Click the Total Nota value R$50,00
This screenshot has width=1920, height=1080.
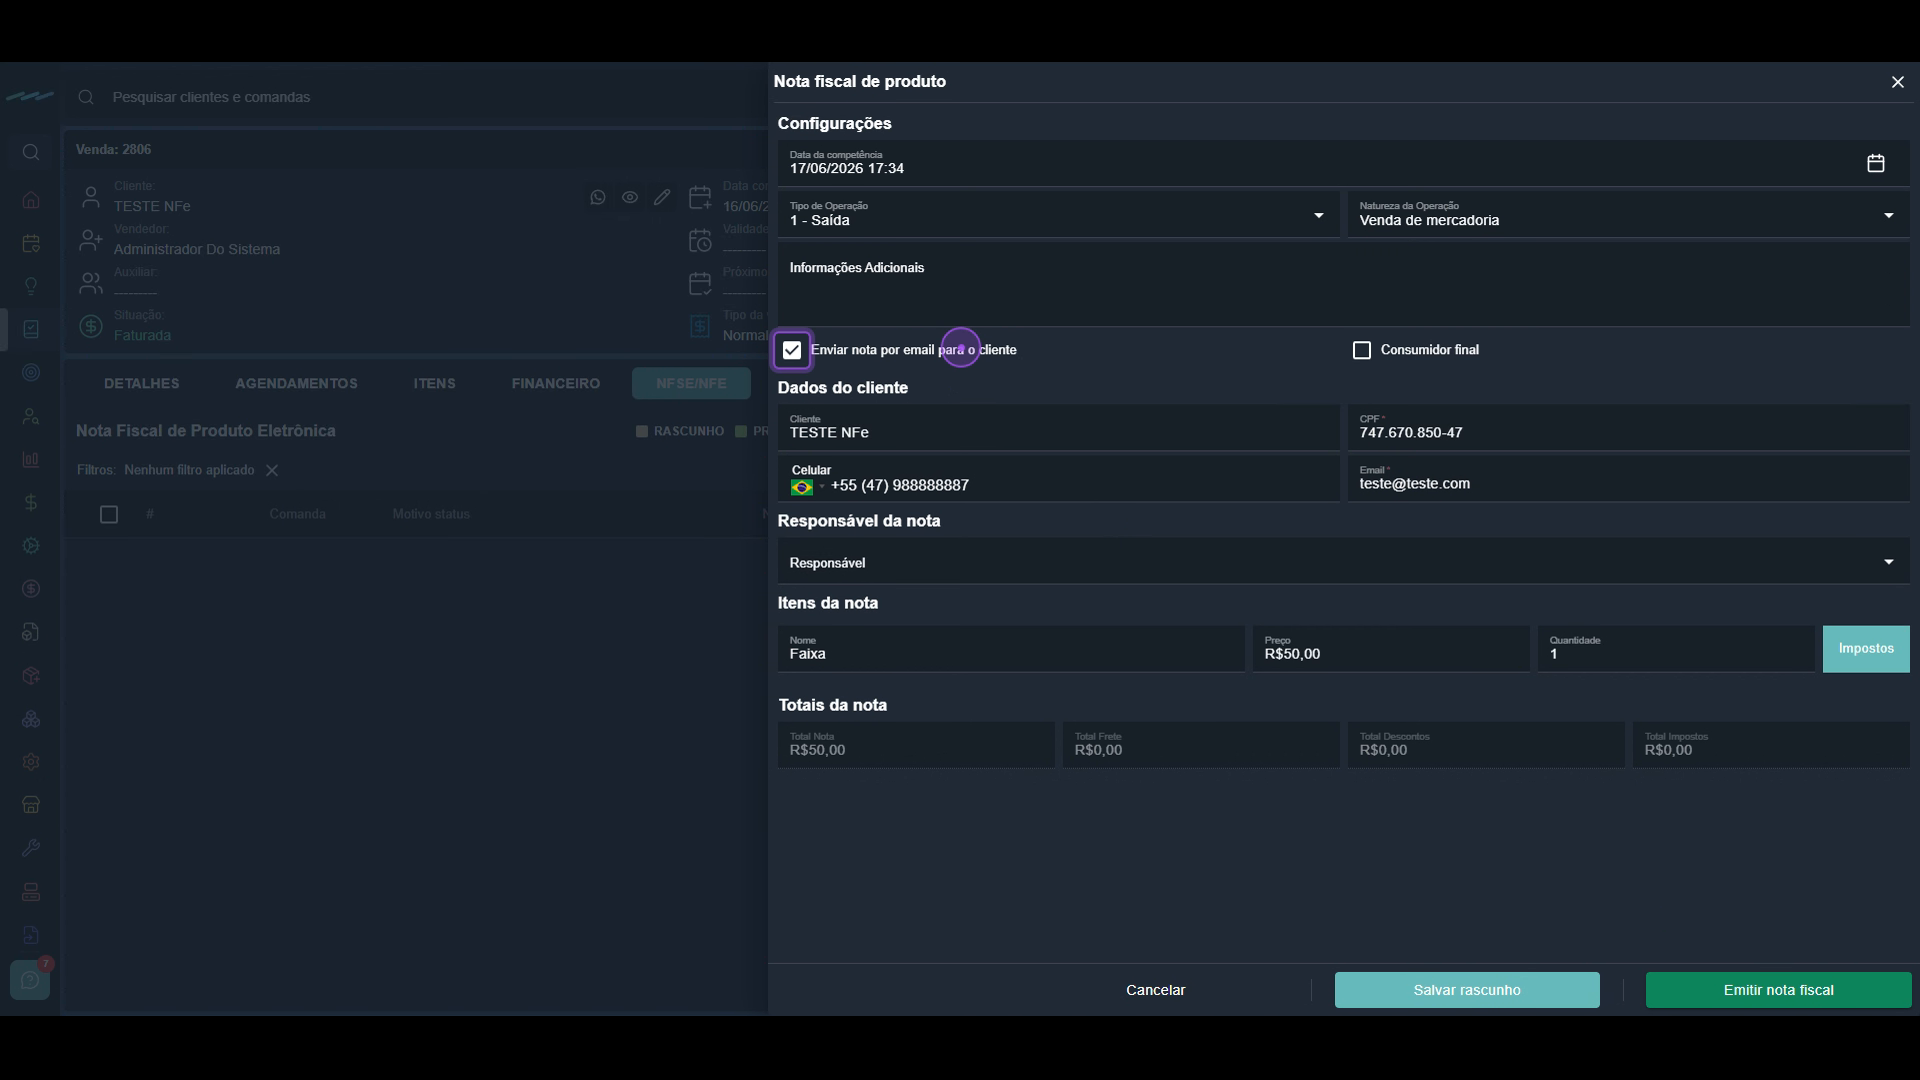(916, 745)
